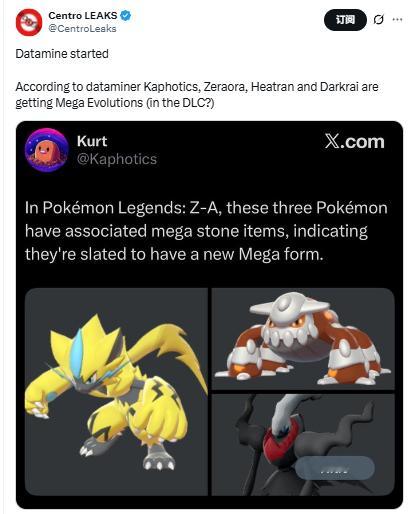Open Centro LEAKS profile avatar
Viewport: 409px width, 514px height.
click(x=29, y=22)
